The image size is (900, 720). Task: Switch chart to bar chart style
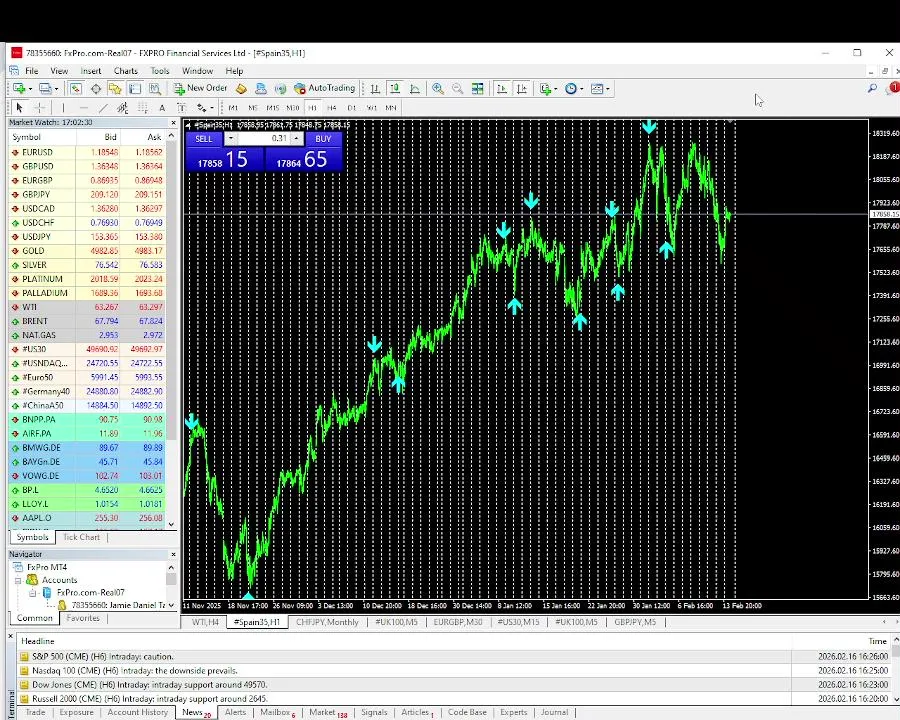(x=375, y=88)
